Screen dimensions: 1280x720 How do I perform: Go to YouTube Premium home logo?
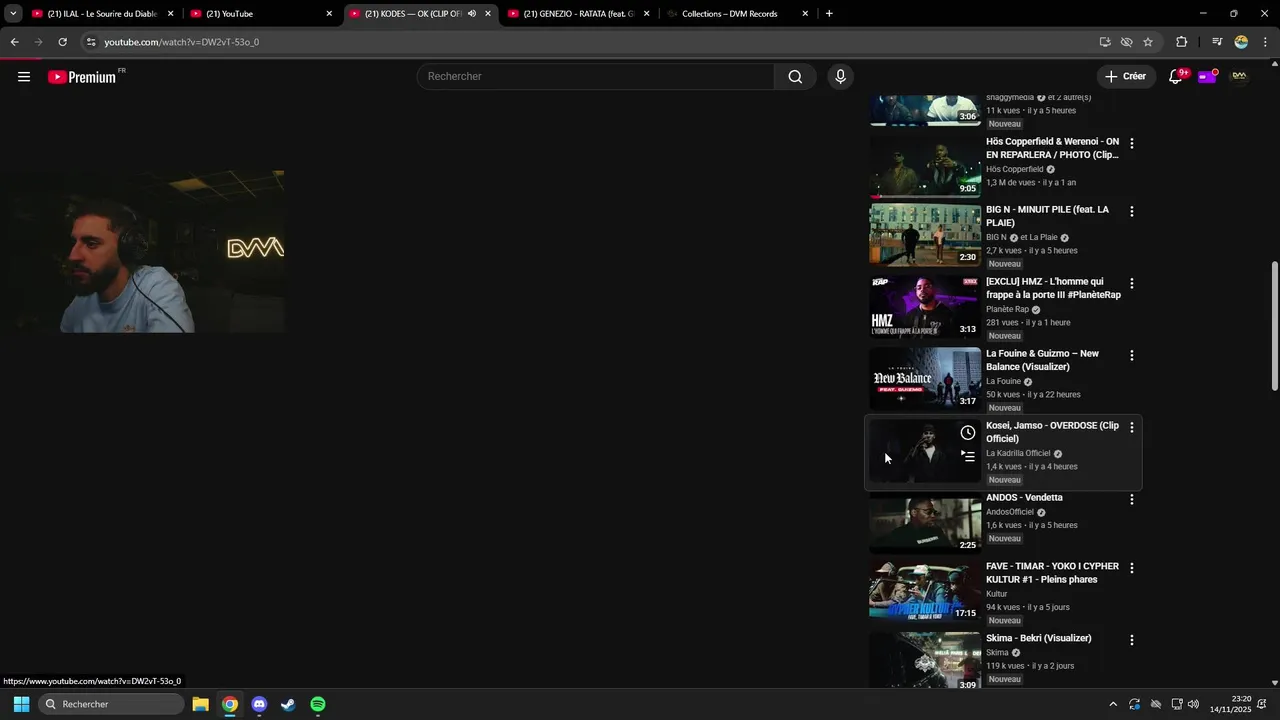pyautogui.click(x=84, y=77)
